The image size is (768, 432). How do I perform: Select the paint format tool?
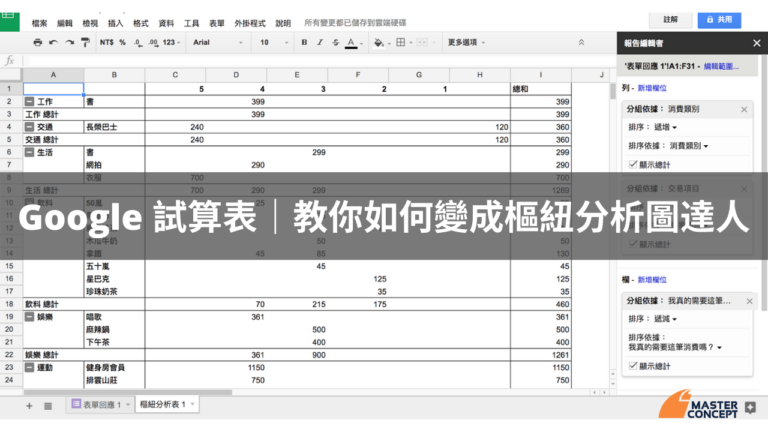pyautogui.click(x=85, y=43)
